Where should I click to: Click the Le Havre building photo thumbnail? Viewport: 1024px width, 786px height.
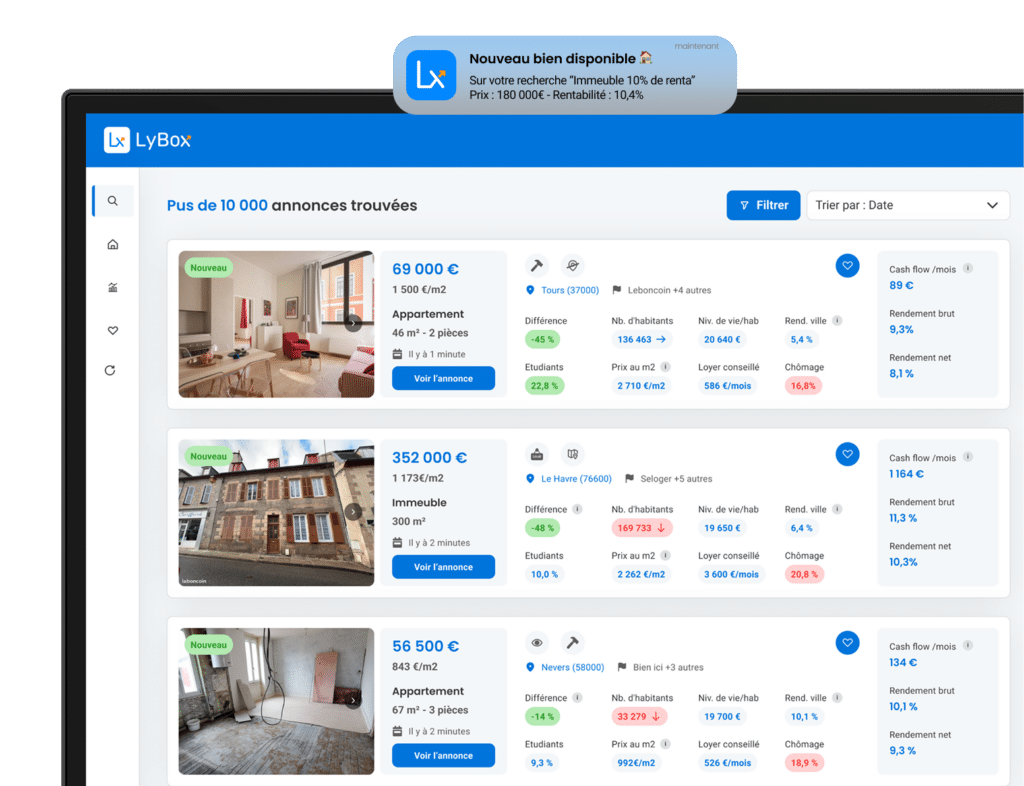[276, 513]
